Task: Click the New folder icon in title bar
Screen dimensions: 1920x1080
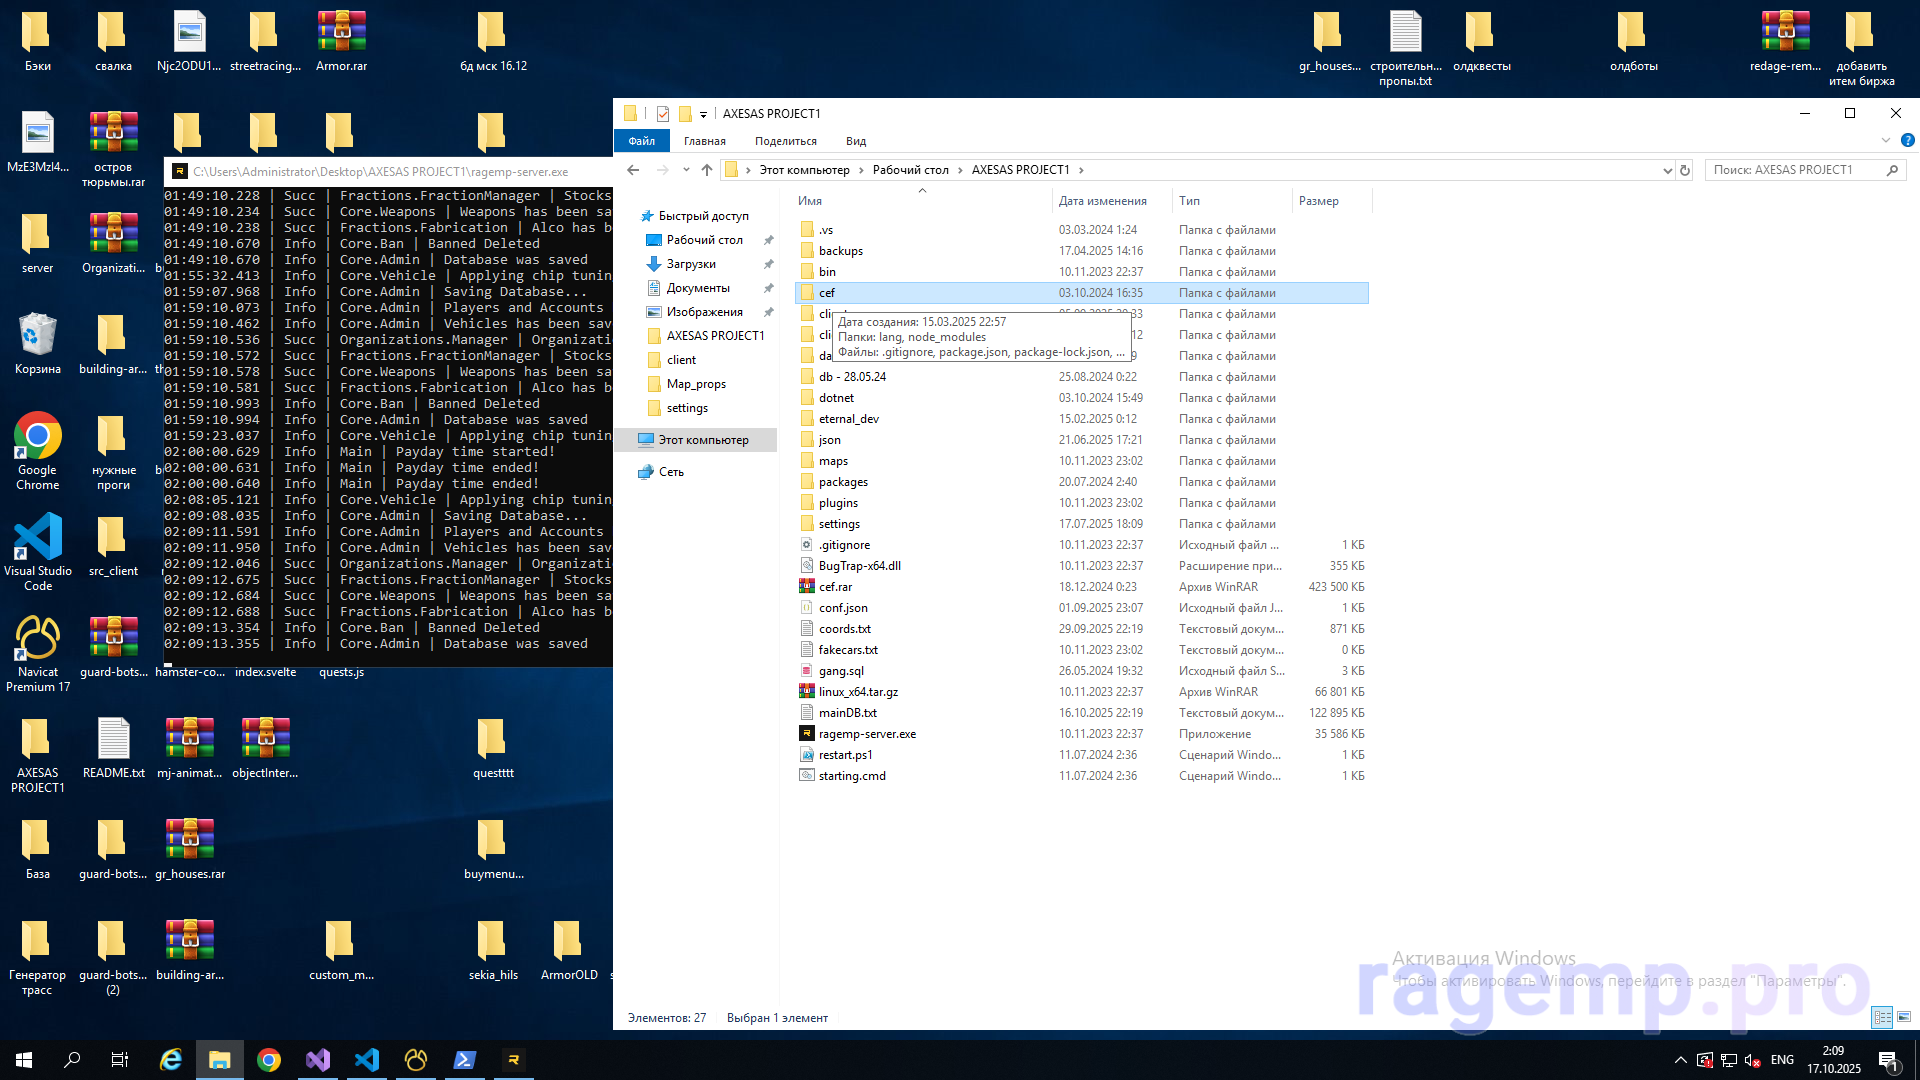Action: [685, 114]
